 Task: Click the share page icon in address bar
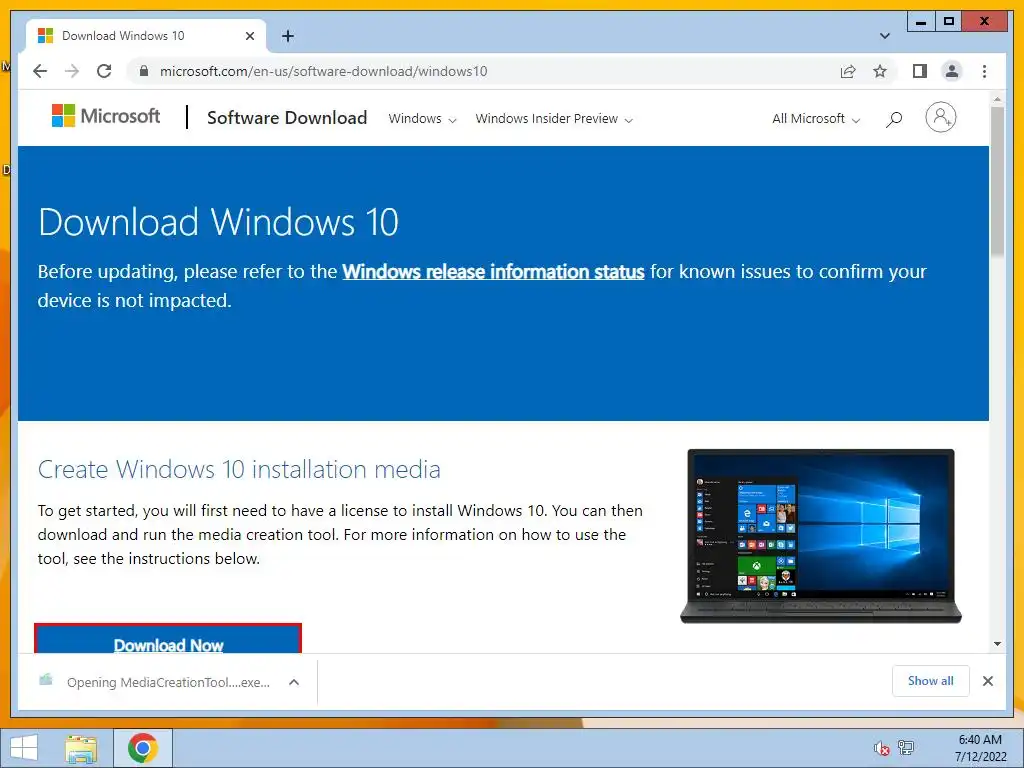(x=848, y=71)
